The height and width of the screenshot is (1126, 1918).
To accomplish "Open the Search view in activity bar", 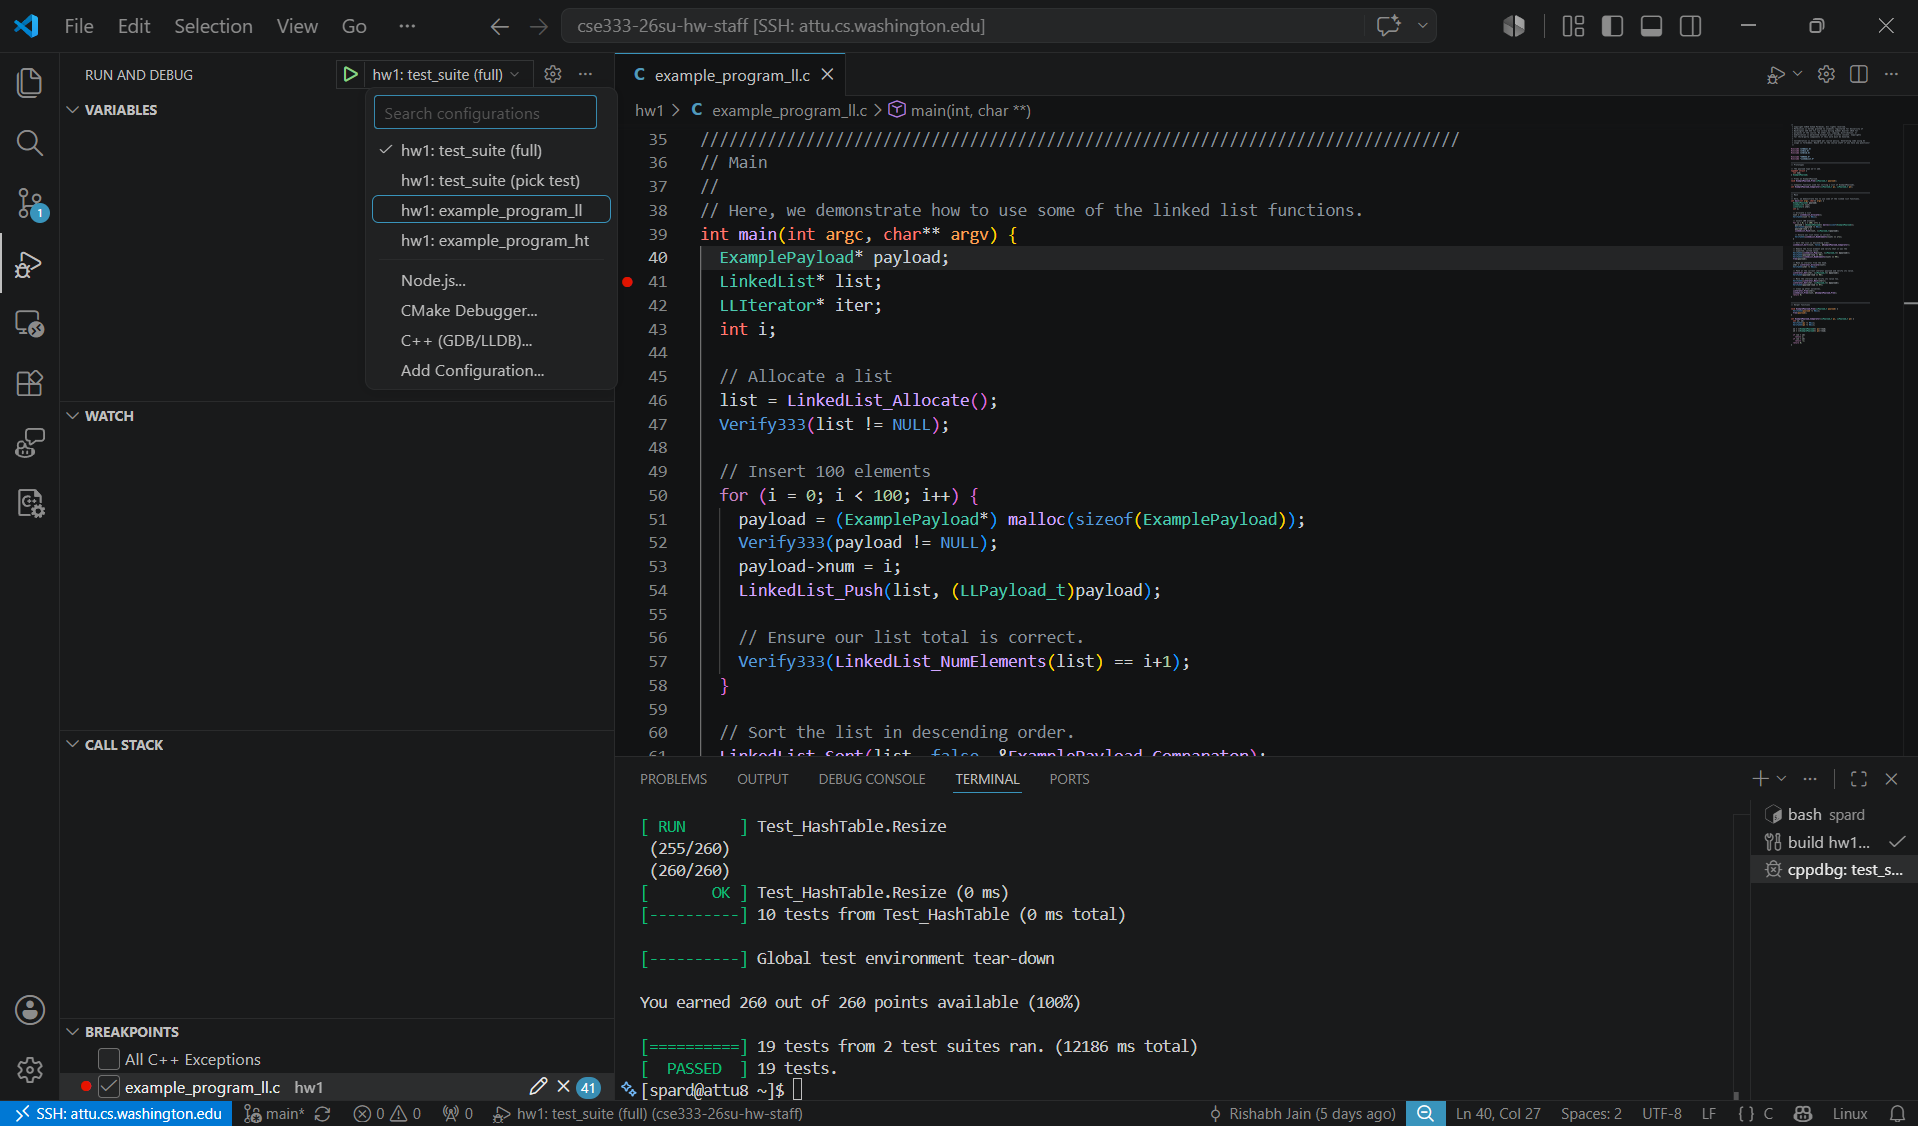I will tap(30, 143).
